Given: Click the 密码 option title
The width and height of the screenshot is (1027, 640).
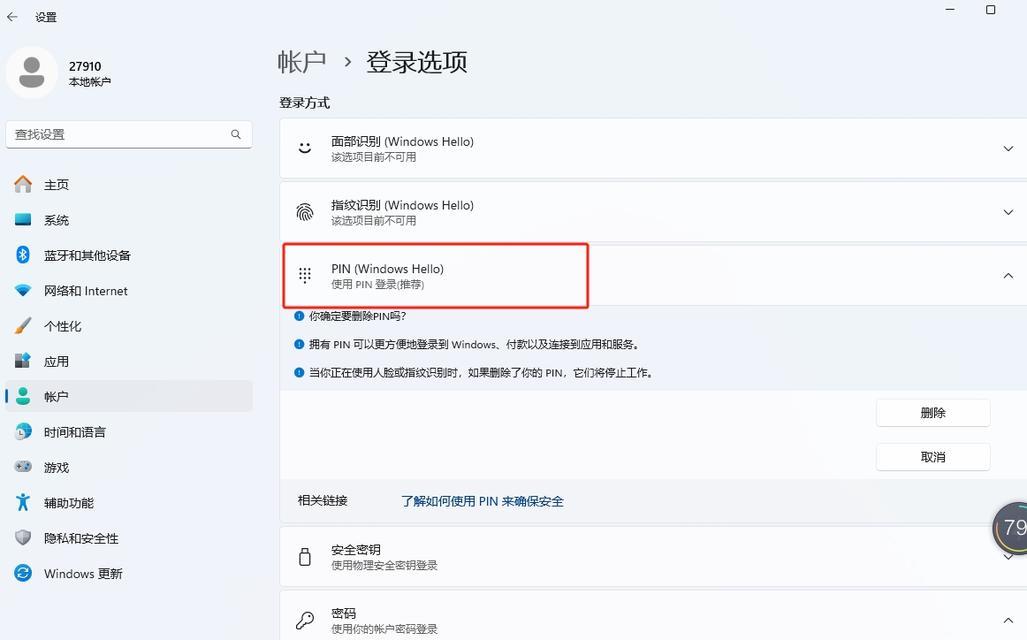Looking at the screenshot, I should point(343,613).
